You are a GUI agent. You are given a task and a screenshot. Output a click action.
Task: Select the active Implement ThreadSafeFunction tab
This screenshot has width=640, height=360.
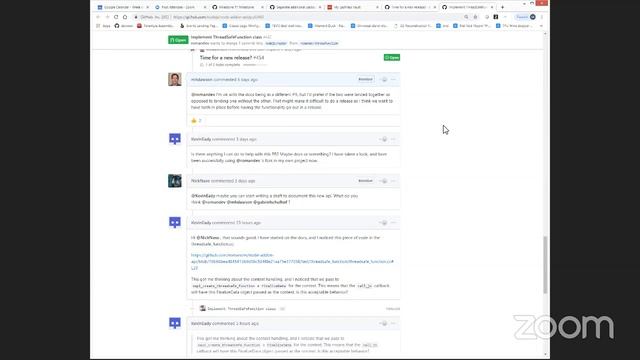coord(467,7)
